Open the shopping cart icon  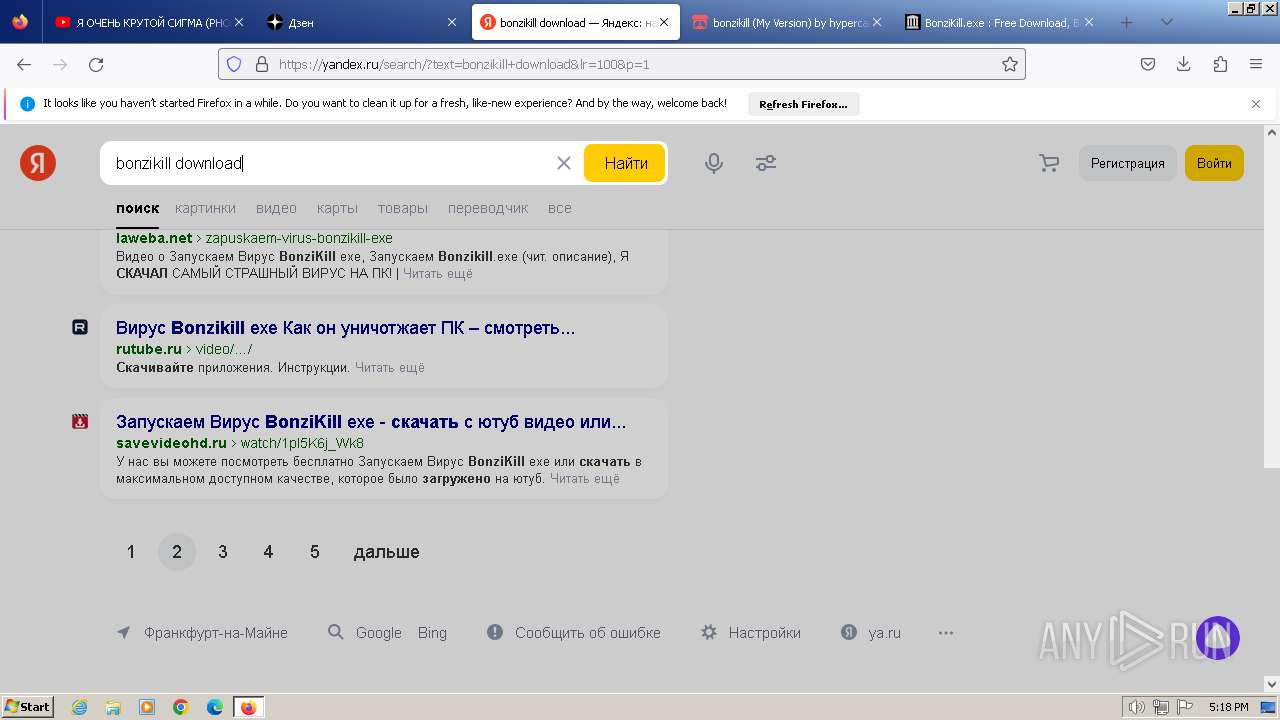[1049, 163]
